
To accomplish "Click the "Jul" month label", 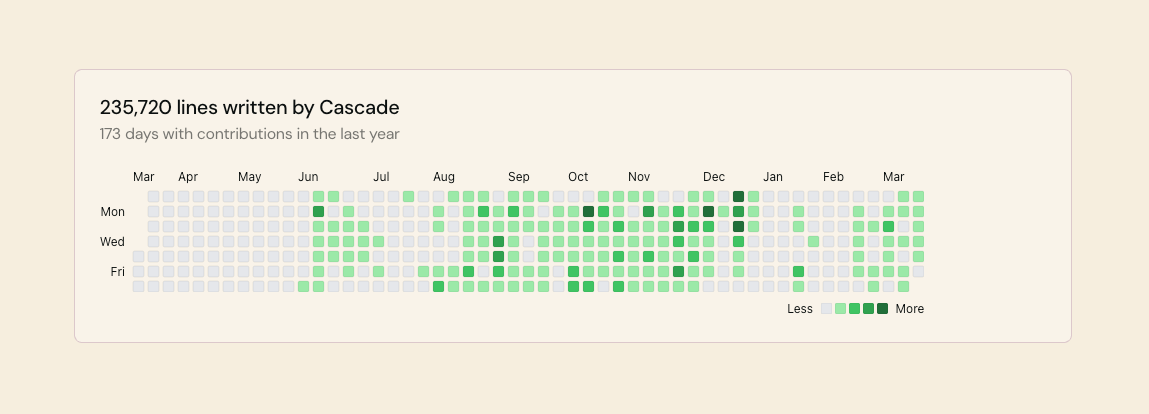I will click(x=381, y=177).
